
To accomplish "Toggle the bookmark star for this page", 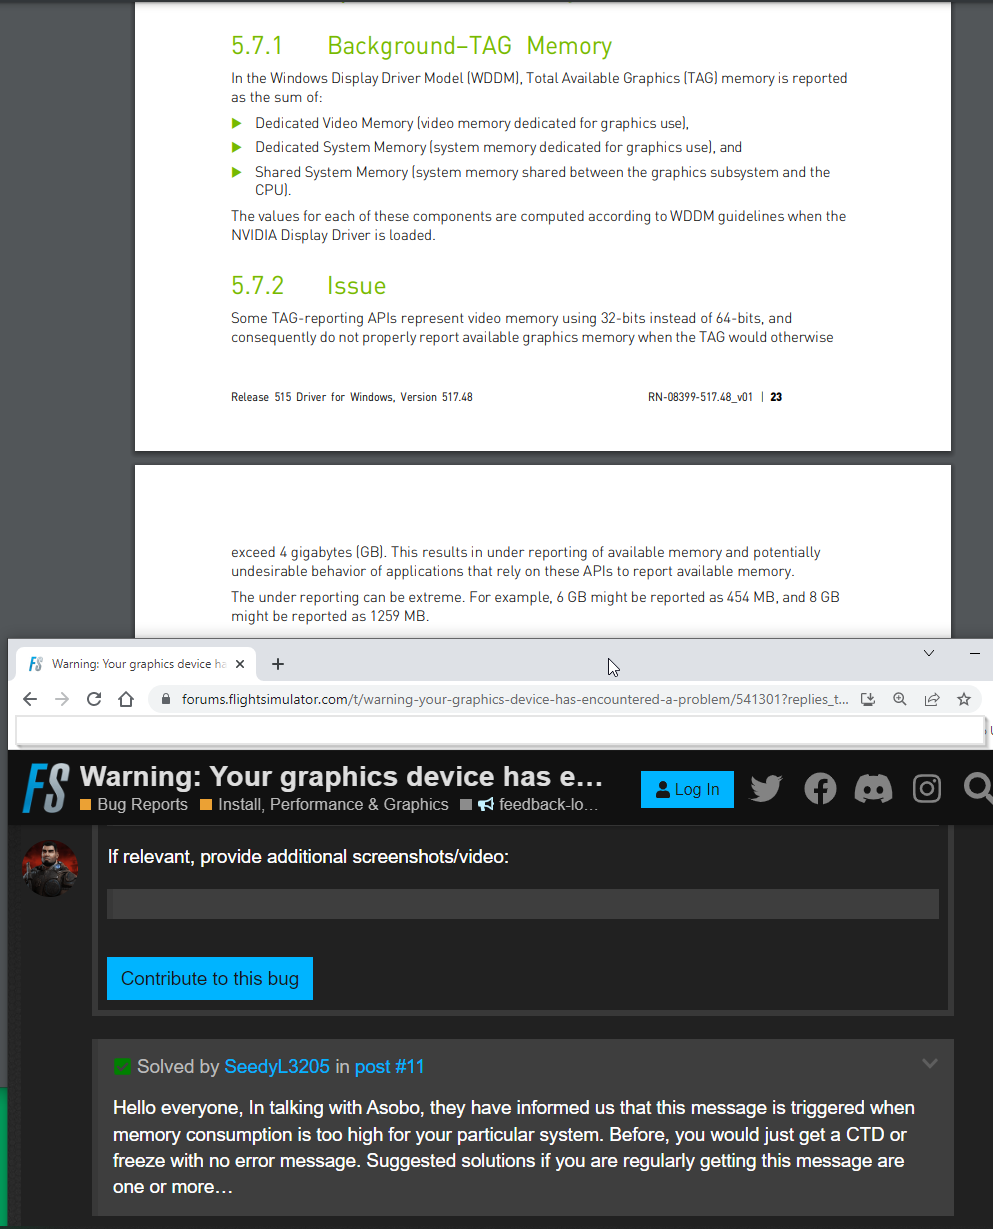I will tap(964, 699).
